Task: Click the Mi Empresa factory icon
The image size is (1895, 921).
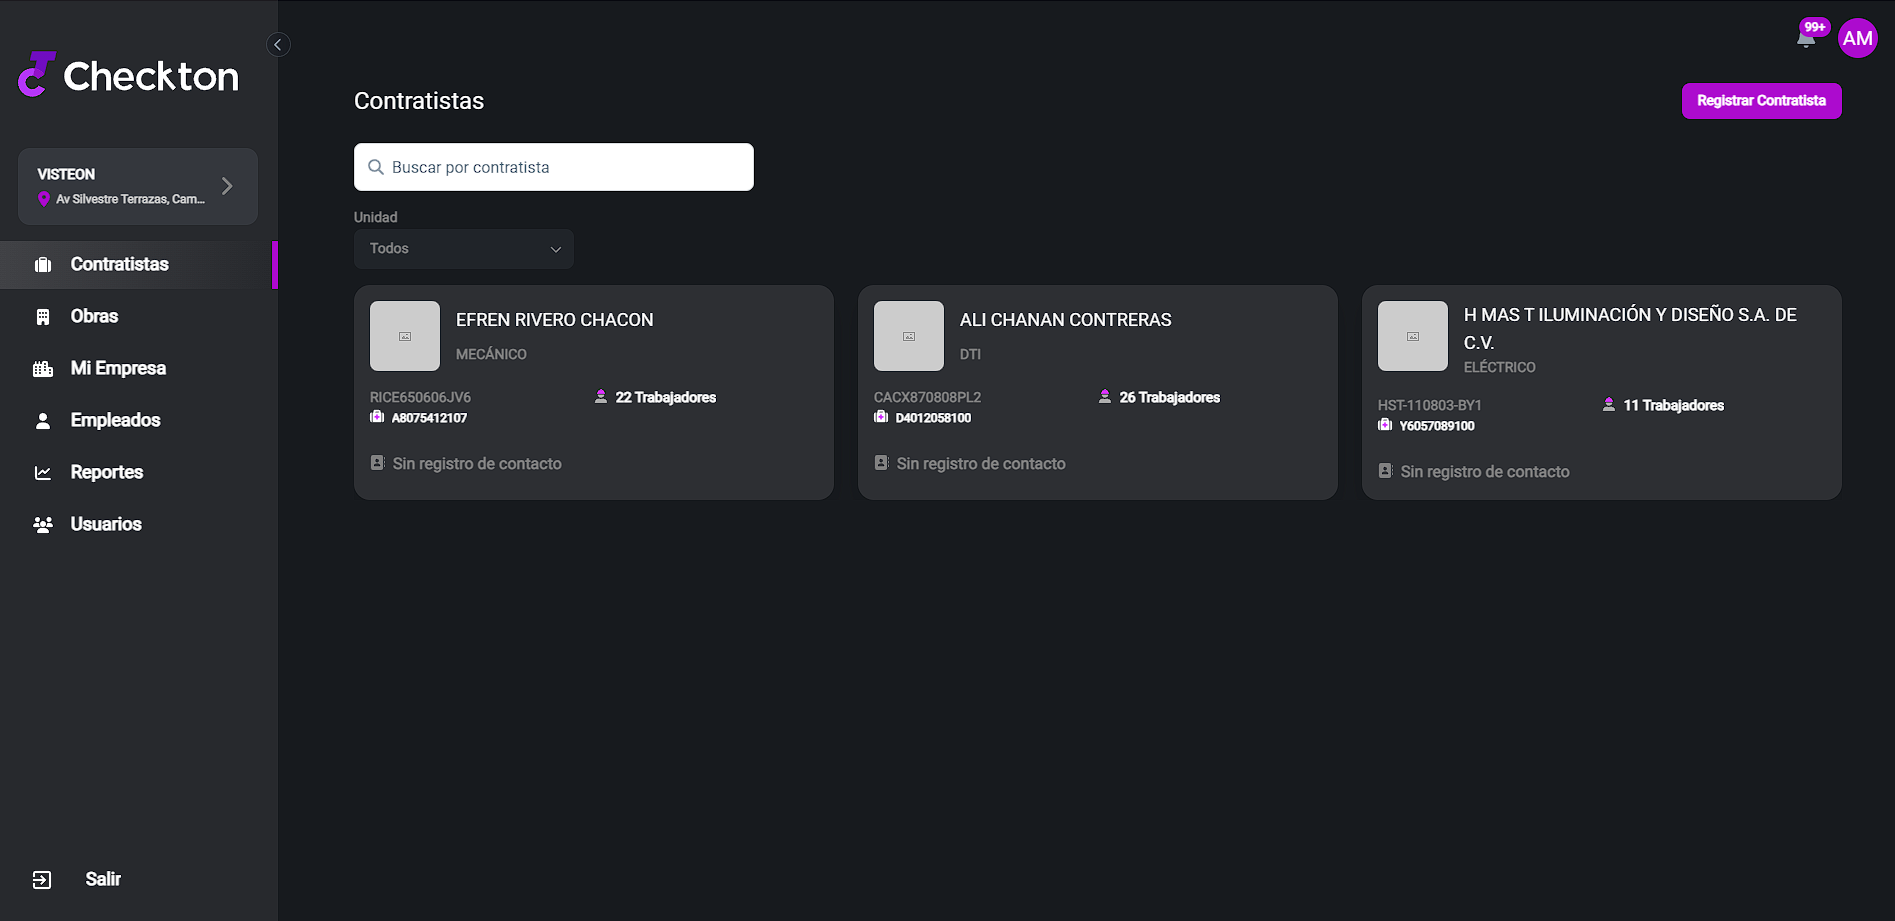Action: pyautogui.click(x=43, y=369)
